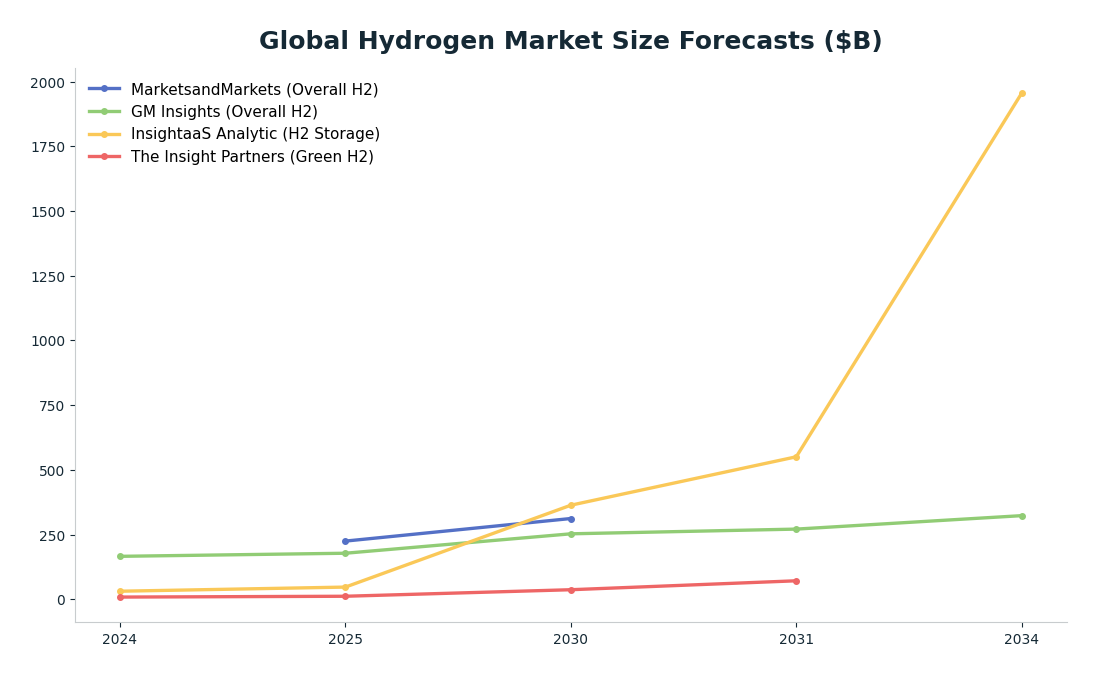Click the red Insight Partners legend marker
This screenshot has width=1096, height=676.
[105, 157]
